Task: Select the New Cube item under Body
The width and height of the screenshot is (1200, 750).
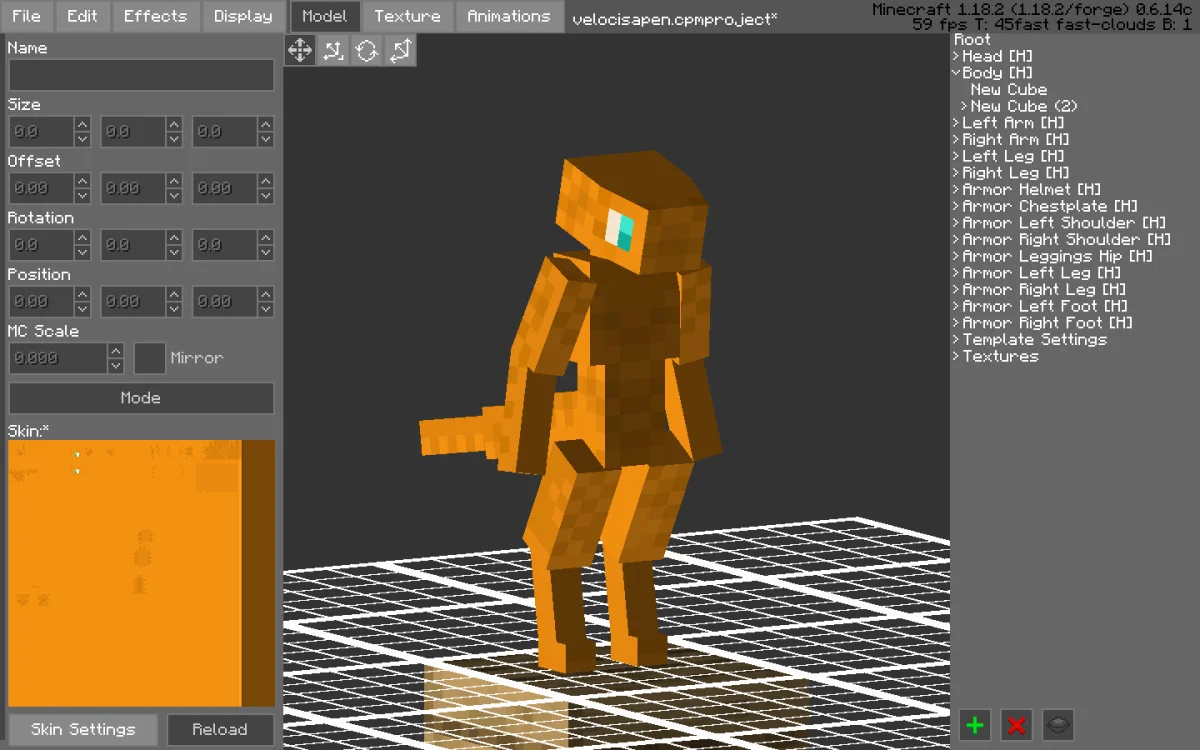Action: 1009,90
